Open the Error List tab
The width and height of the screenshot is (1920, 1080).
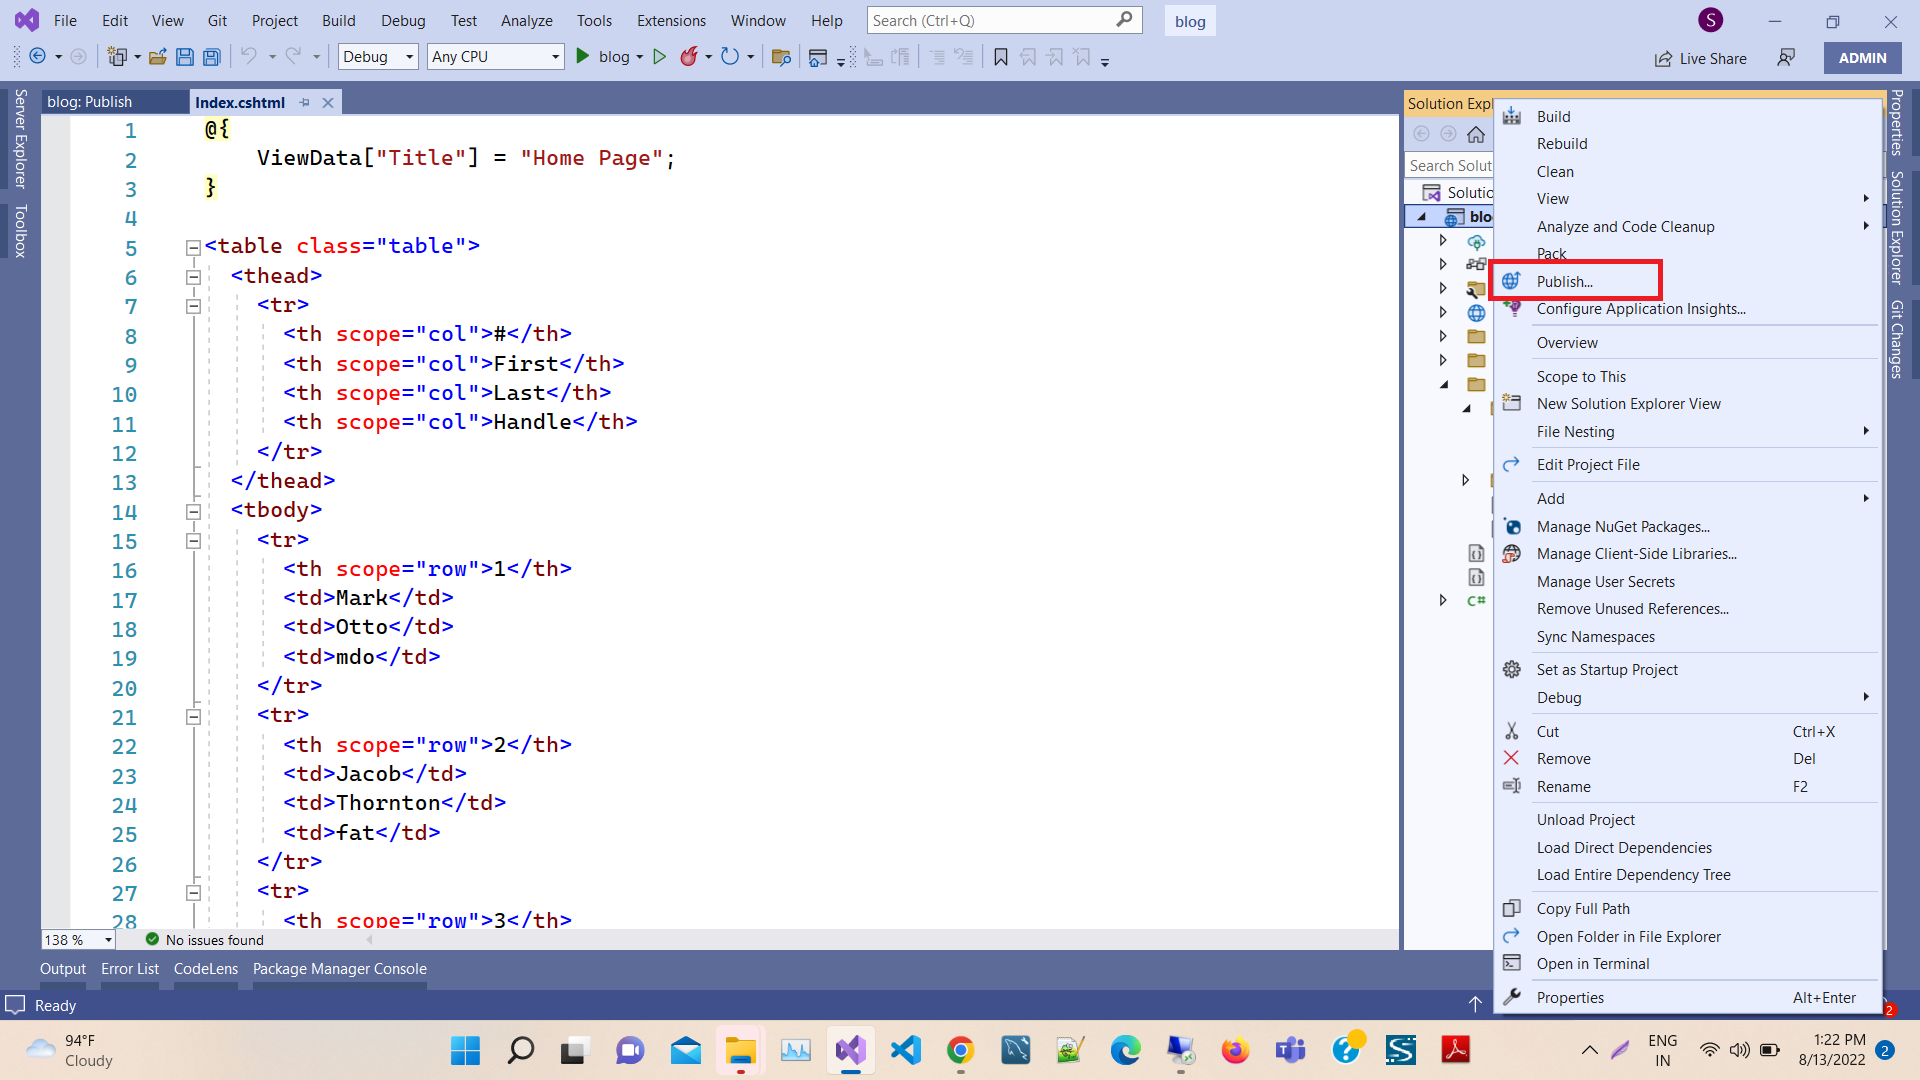pyautogui.click(x=130, y=969)
